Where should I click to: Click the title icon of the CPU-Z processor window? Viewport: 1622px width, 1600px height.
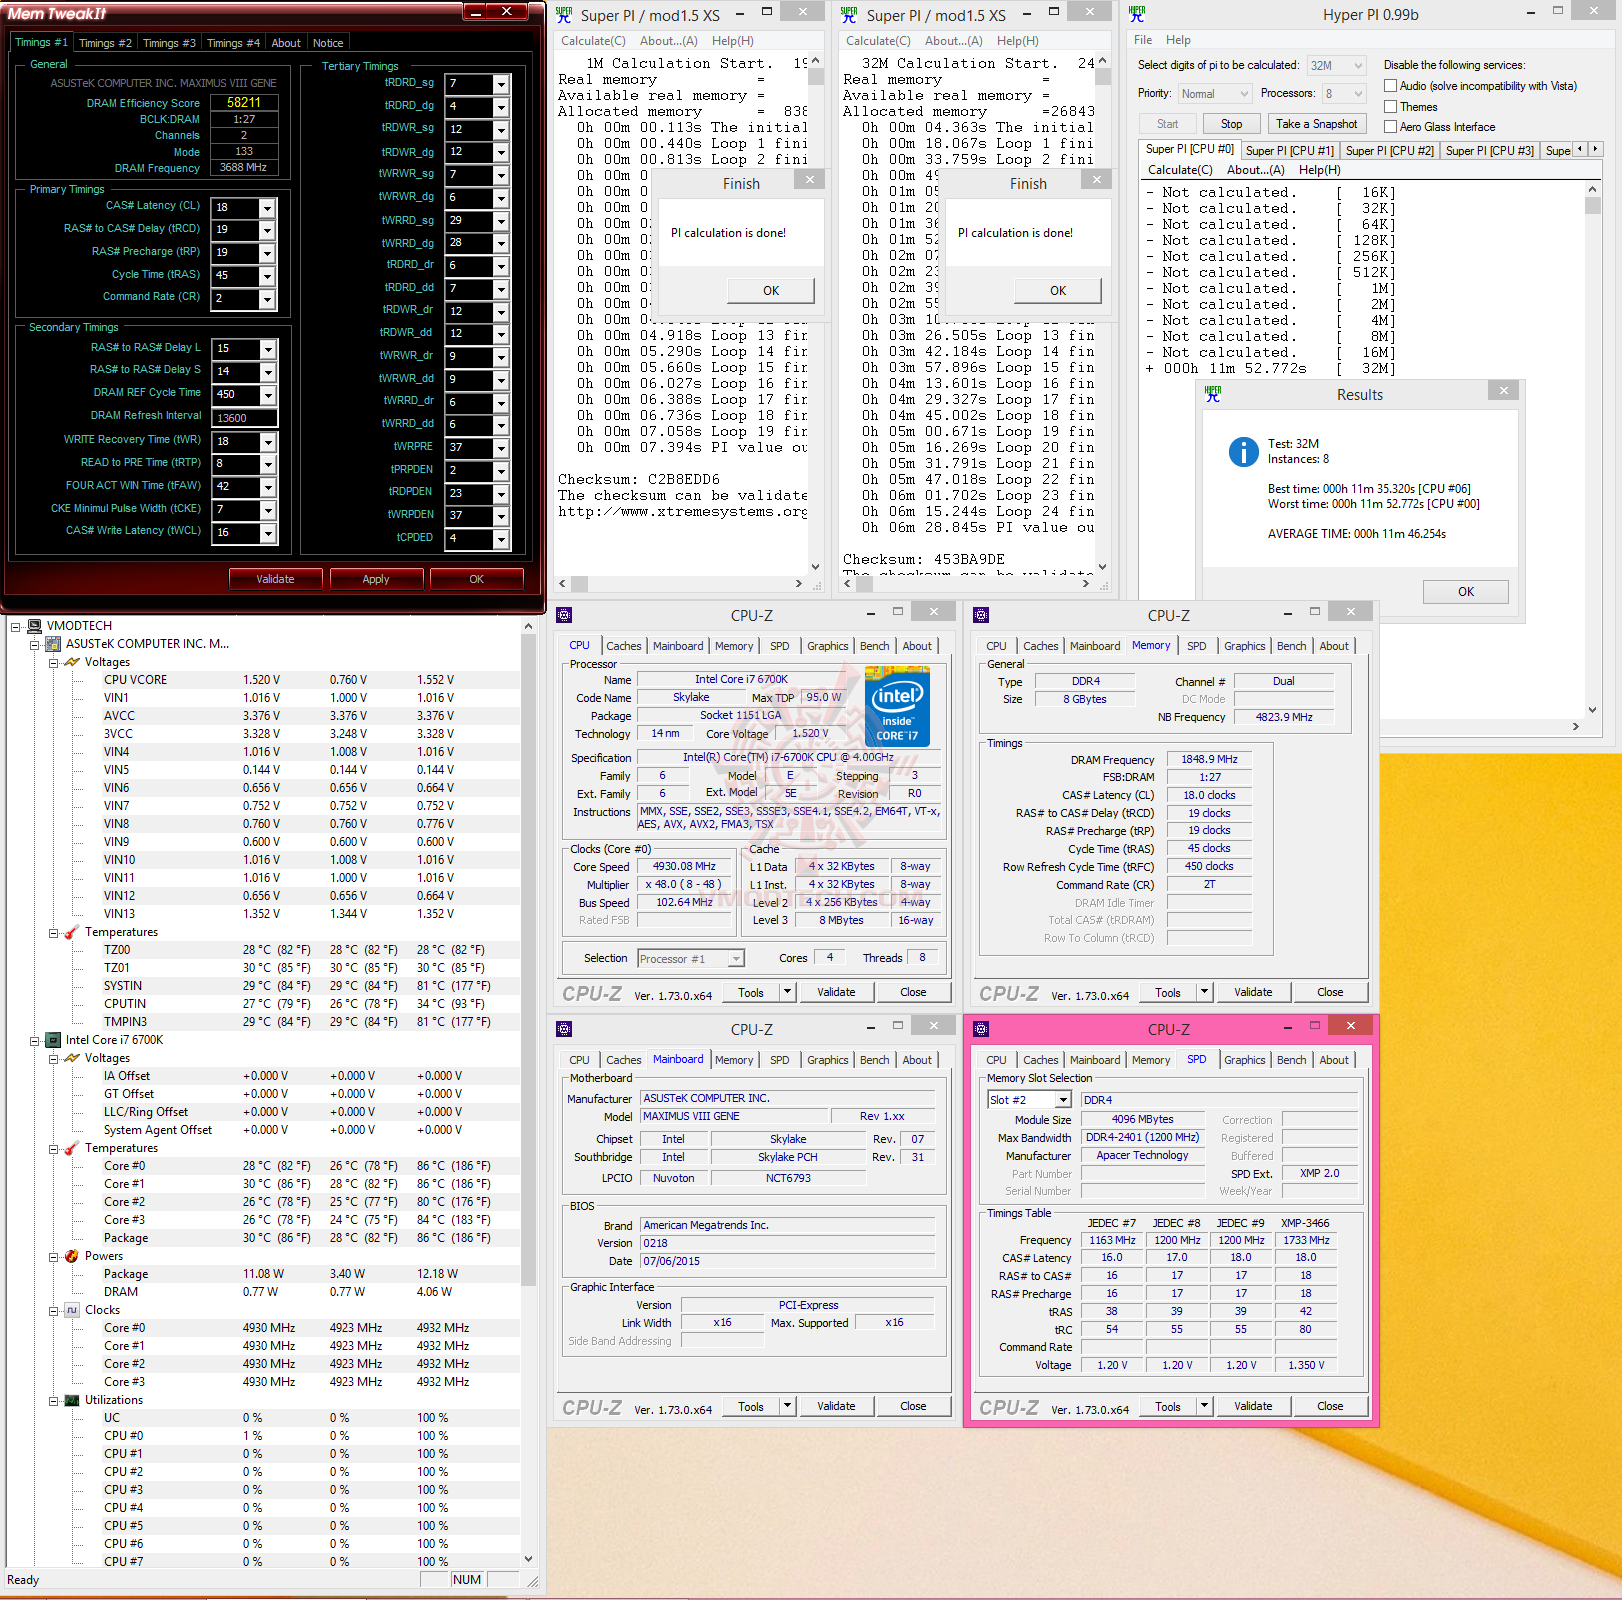tap(564, 615)
